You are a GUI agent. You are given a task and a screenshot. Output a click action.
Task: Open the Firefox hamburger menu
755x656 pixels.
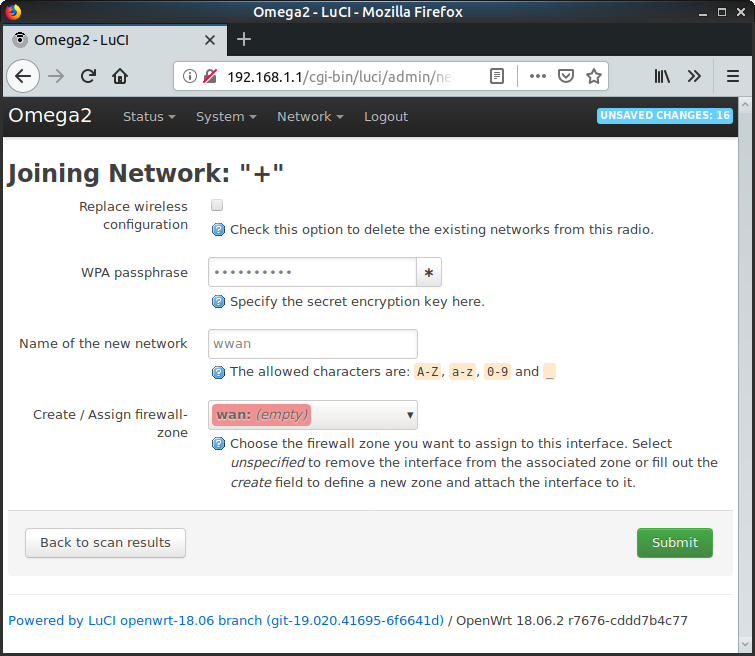(732, 76)
